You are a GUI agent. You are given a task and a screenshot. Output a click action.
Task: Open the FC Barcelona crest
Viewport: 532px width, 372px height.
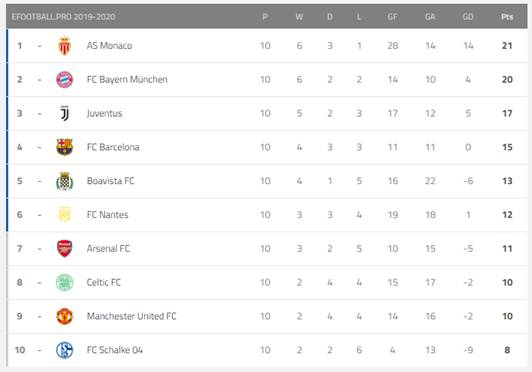[64, 147]
